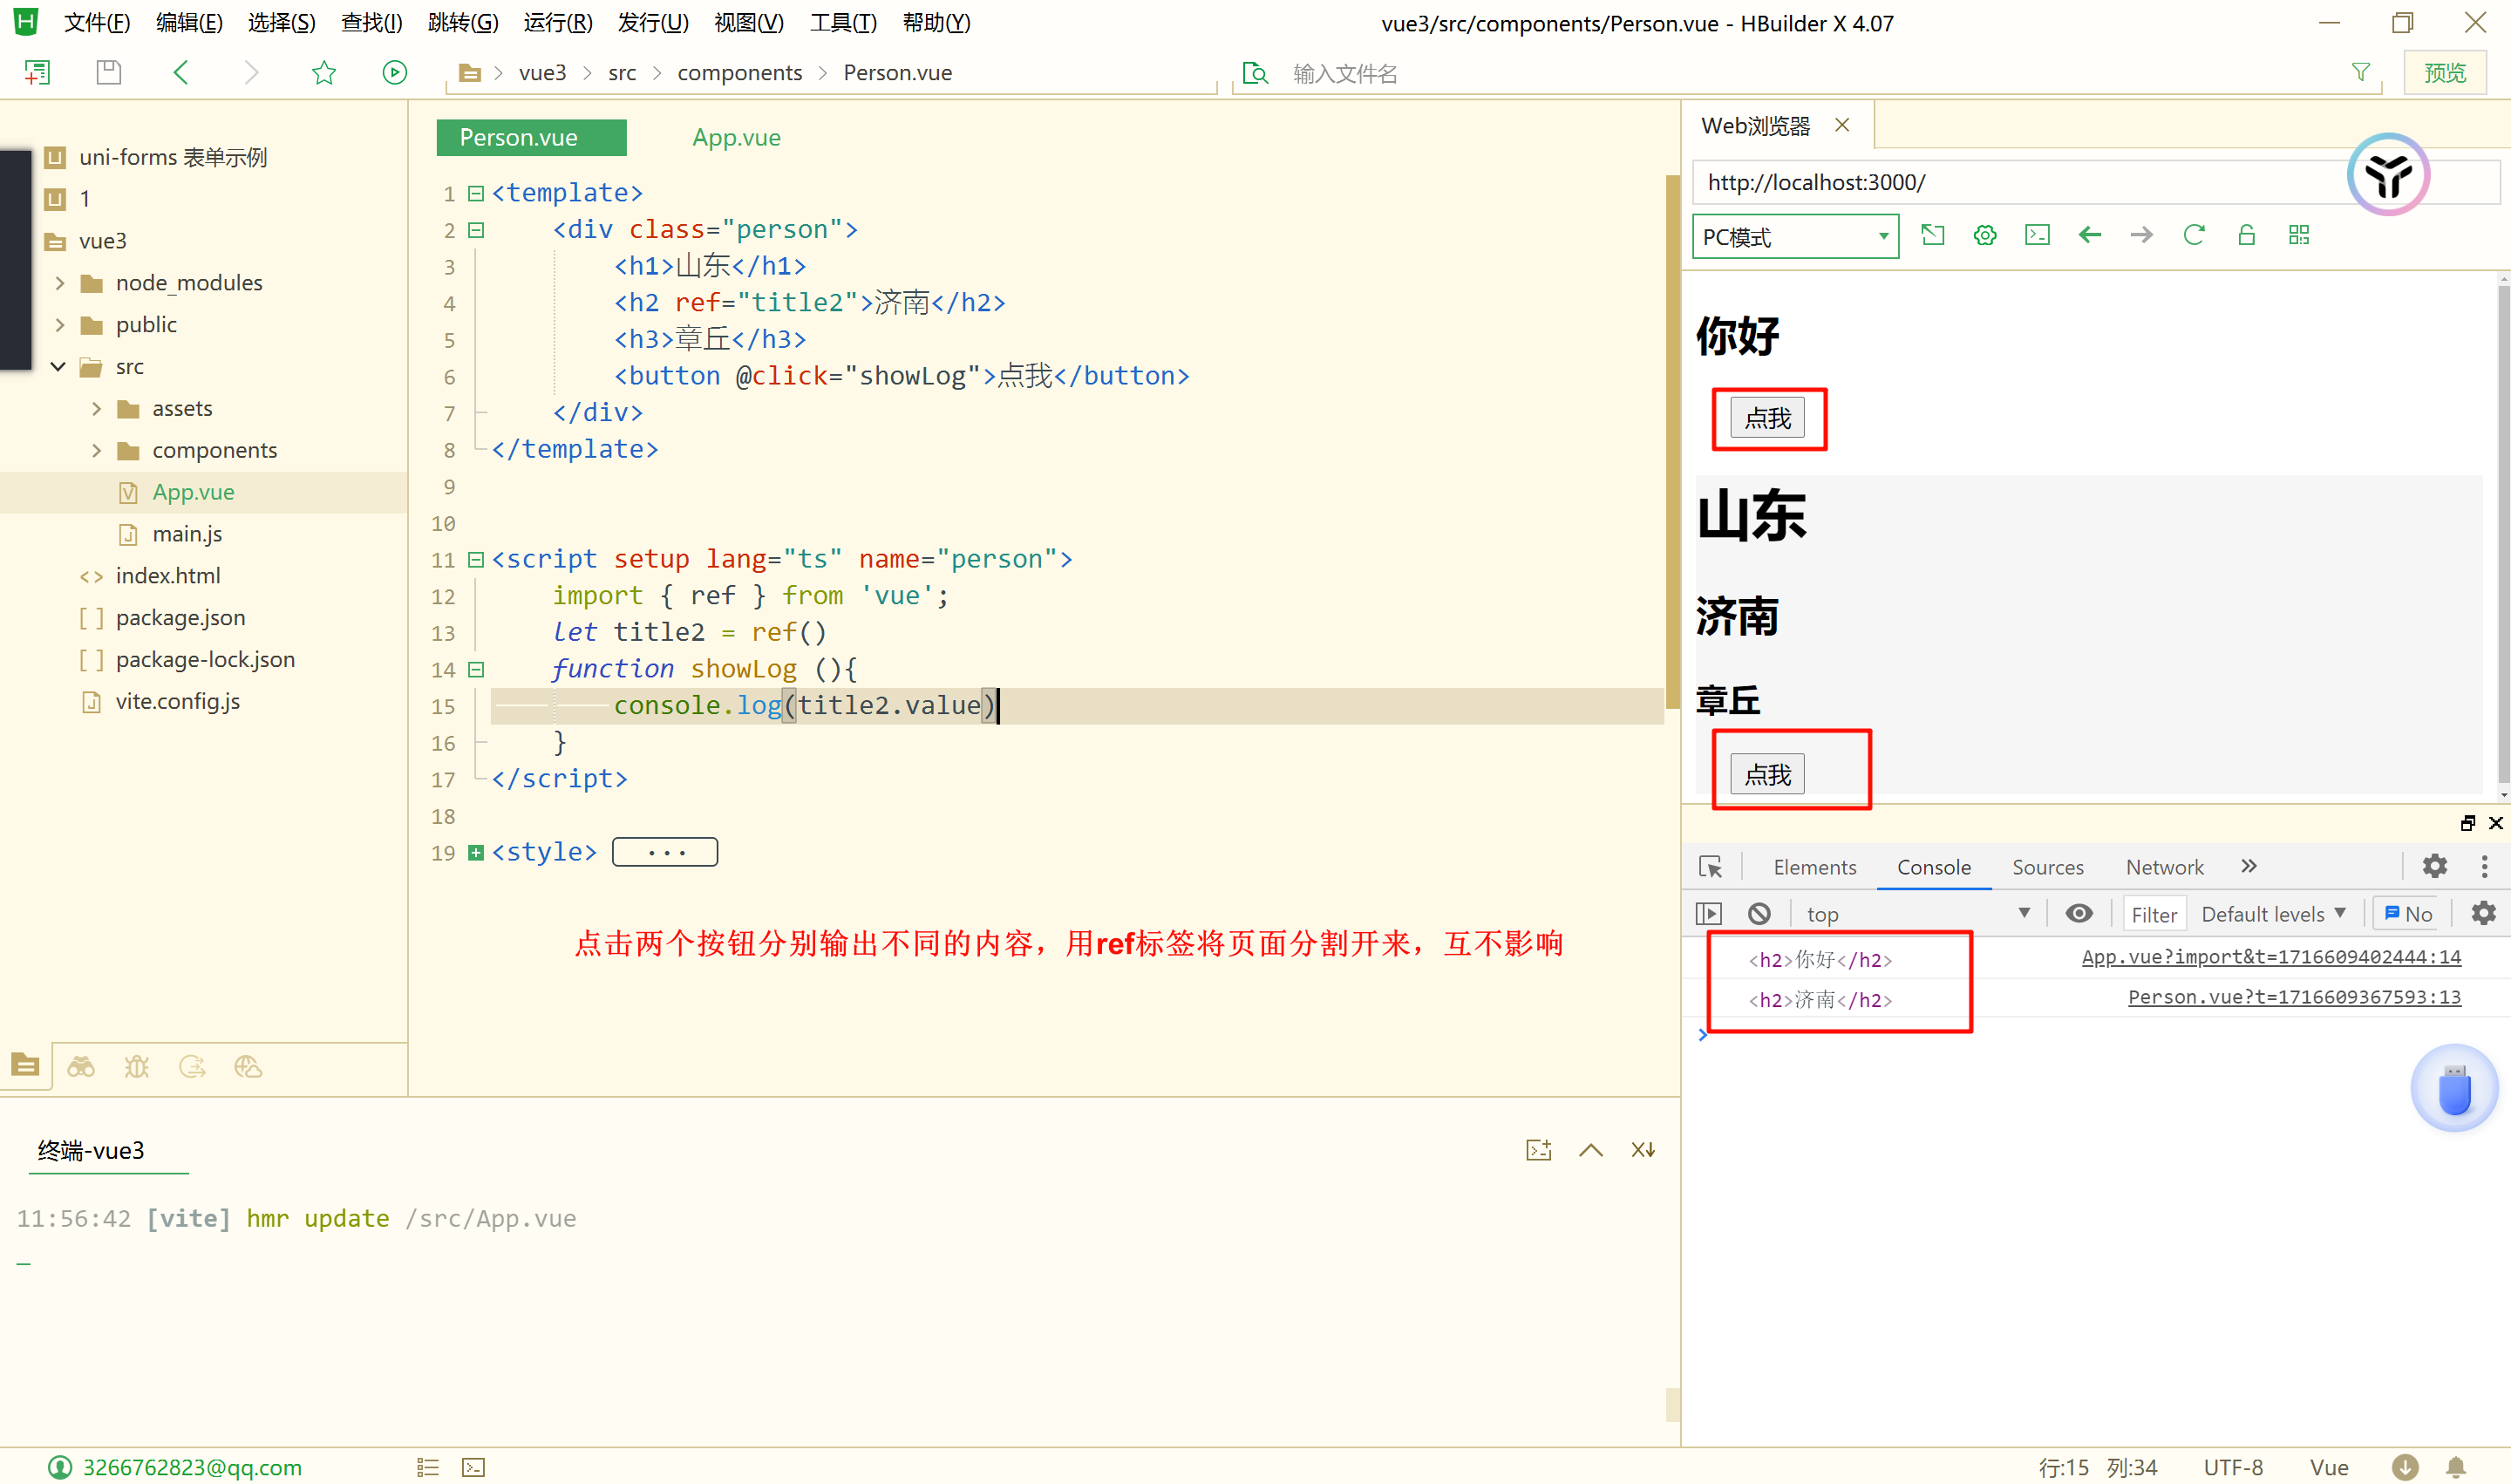
Task: Refresh the built-in web browser page
Action: [2193, 235]
